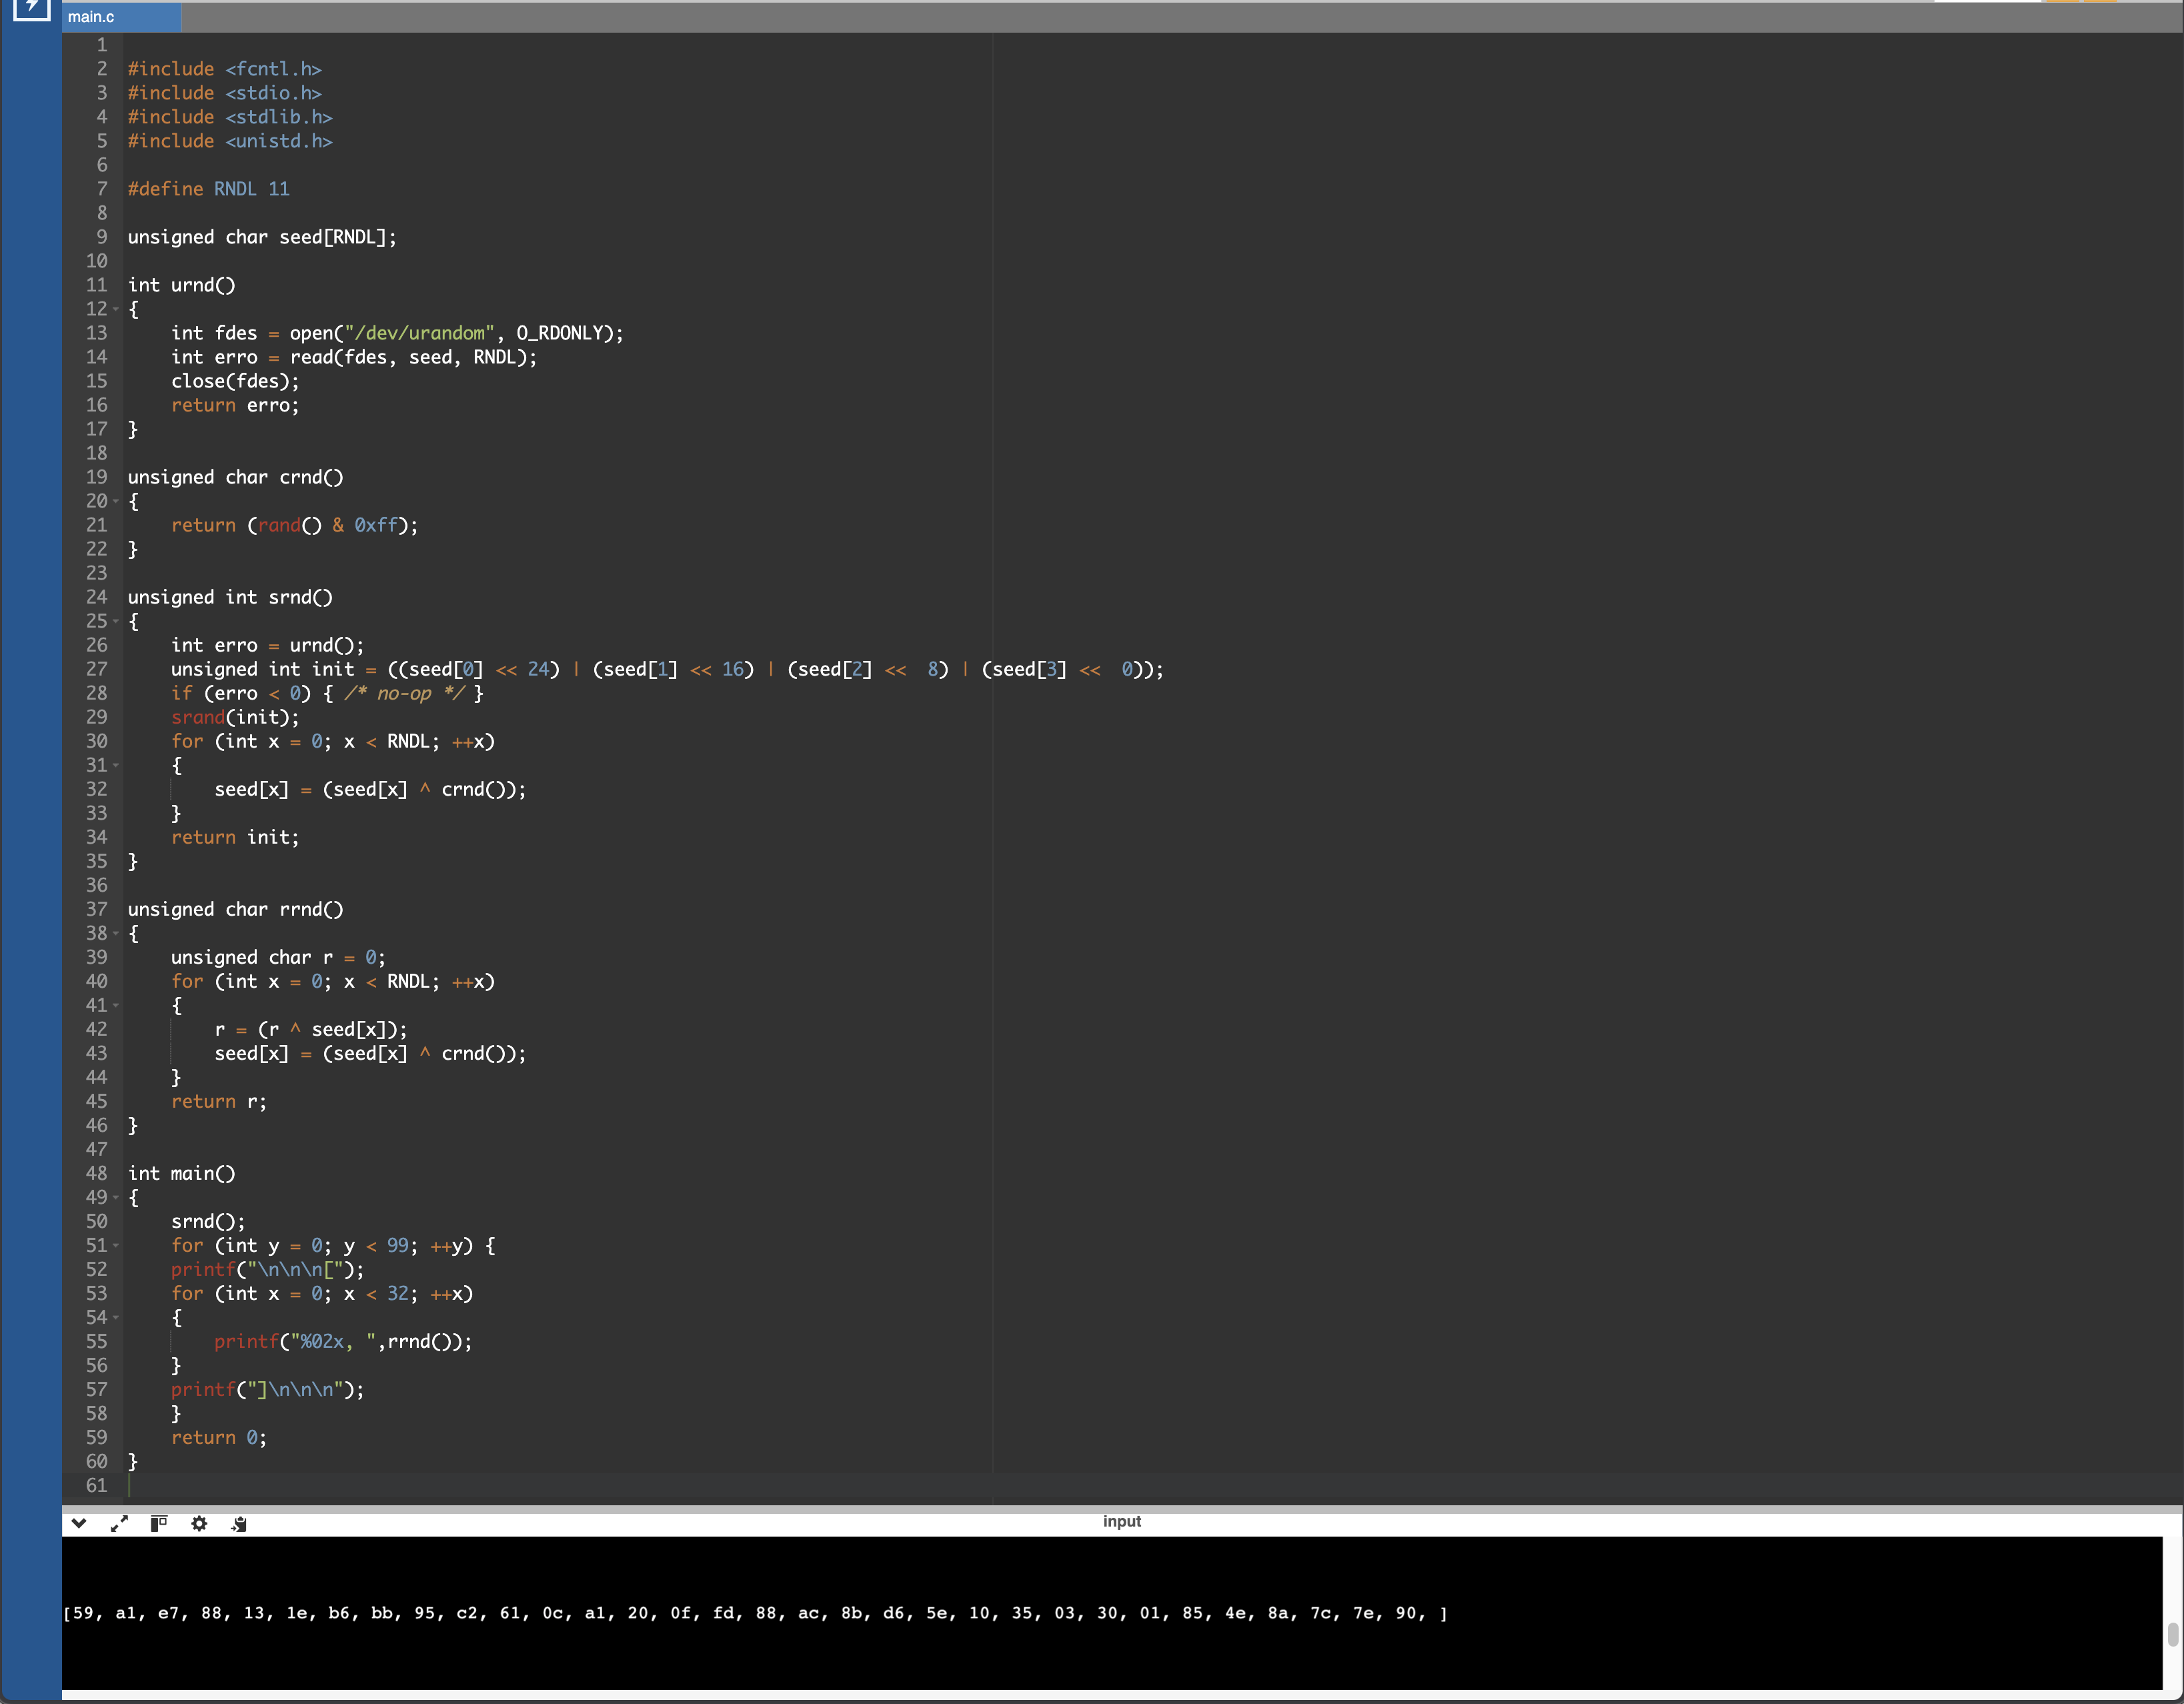Collapse urnd function fold arrow line 12
Screen dimensions: 2184x1704
(116, 309)
